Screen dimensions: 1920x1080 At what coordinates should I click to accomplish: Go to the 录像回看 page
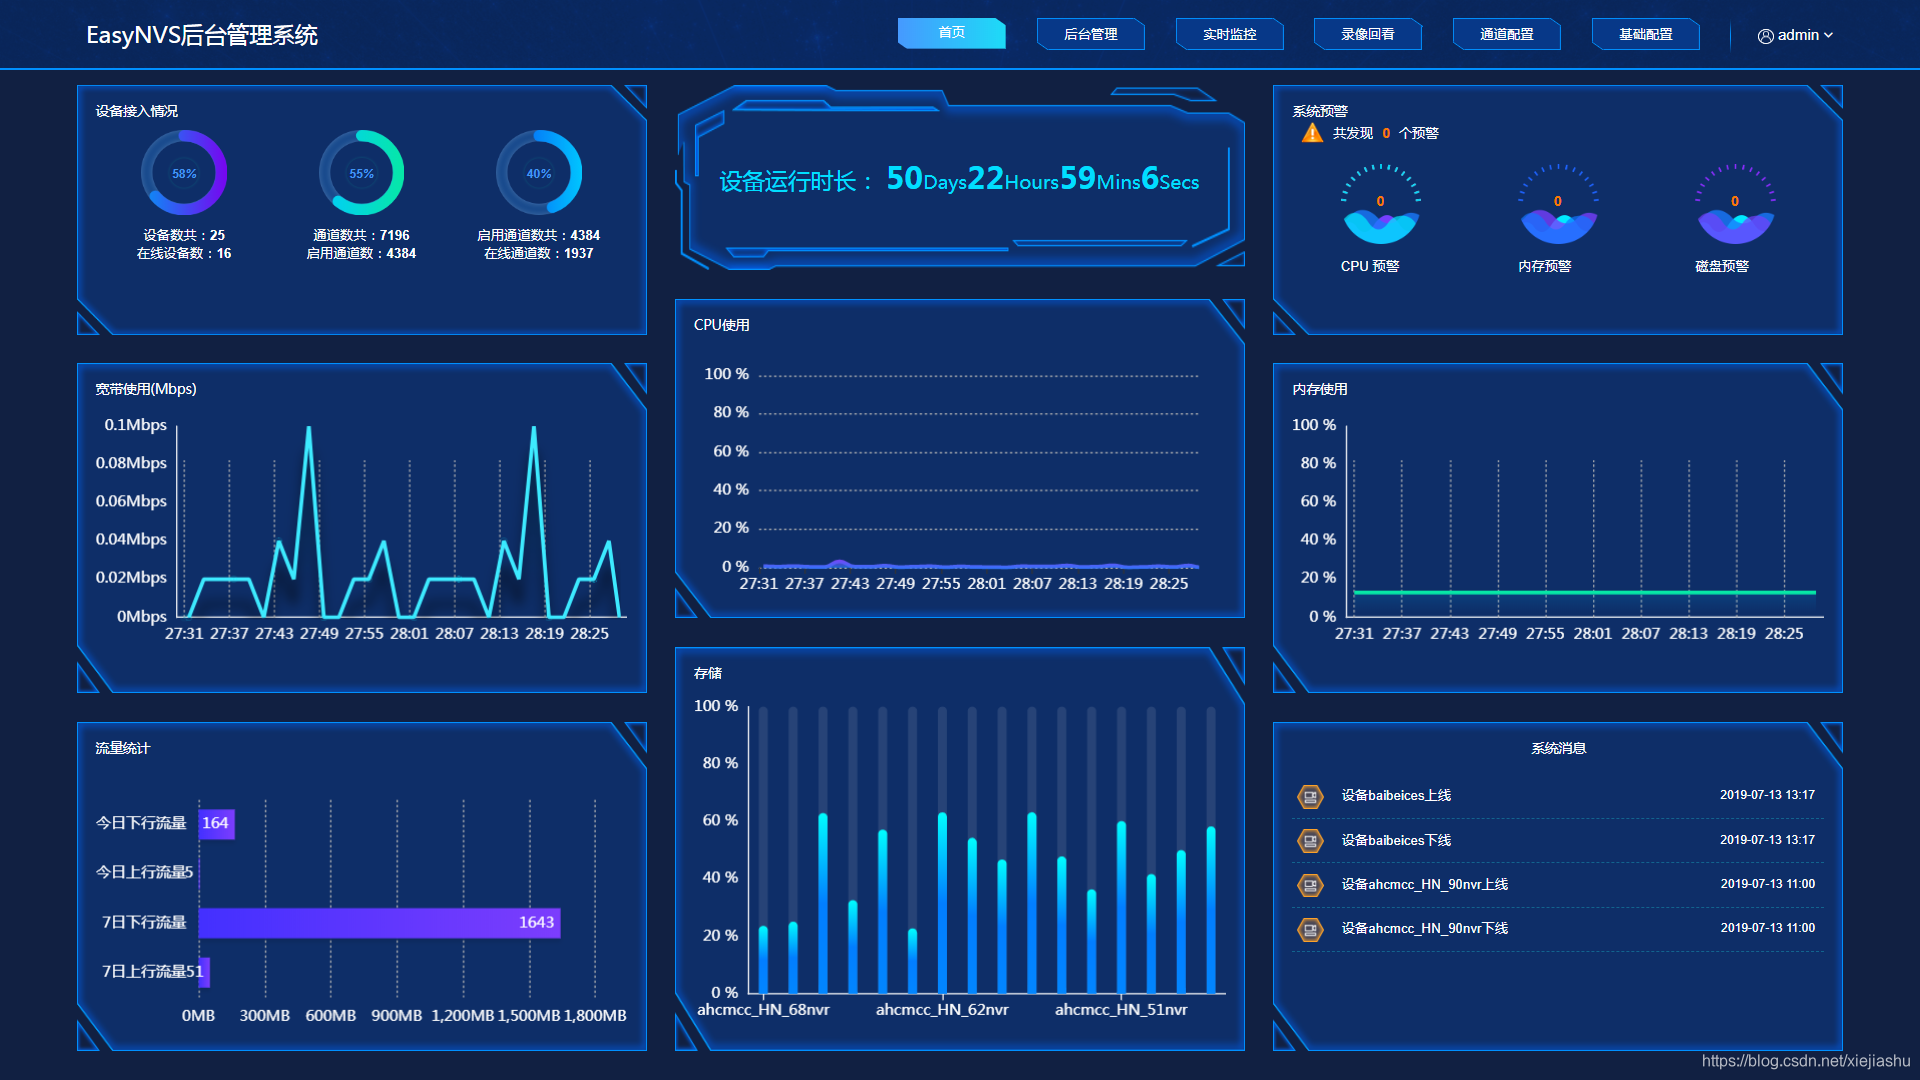(1367, 34)
